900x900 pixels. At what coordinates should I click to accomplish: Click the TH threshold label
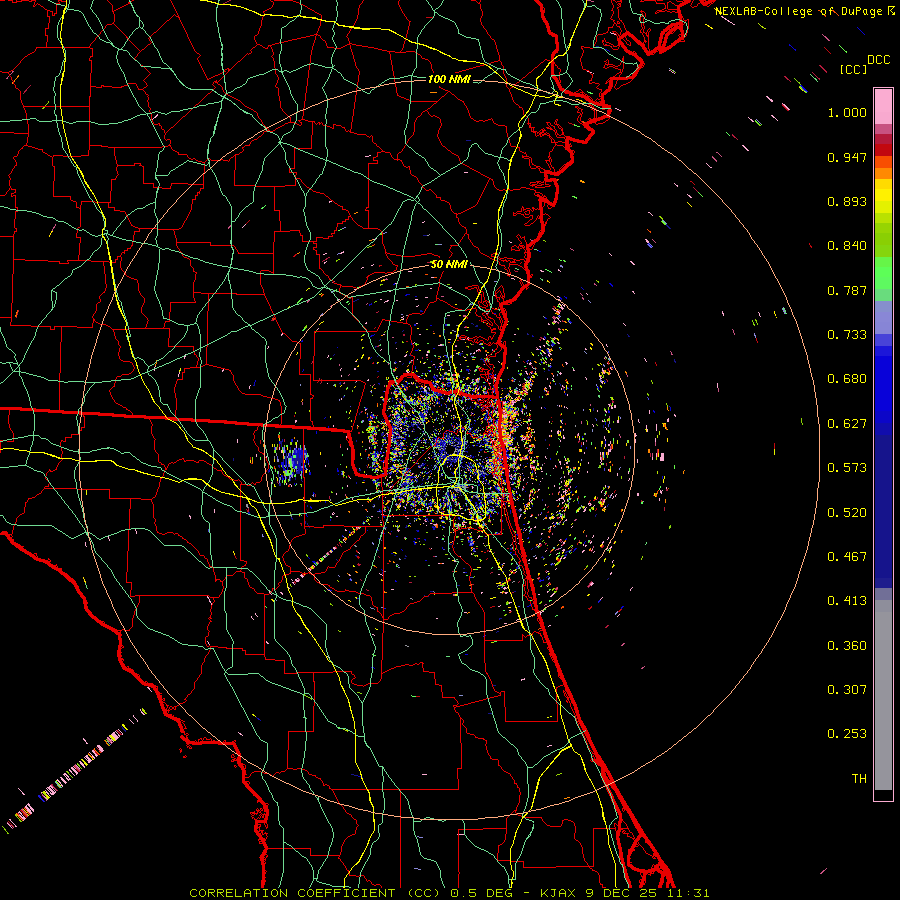click(x=859, y=779)
